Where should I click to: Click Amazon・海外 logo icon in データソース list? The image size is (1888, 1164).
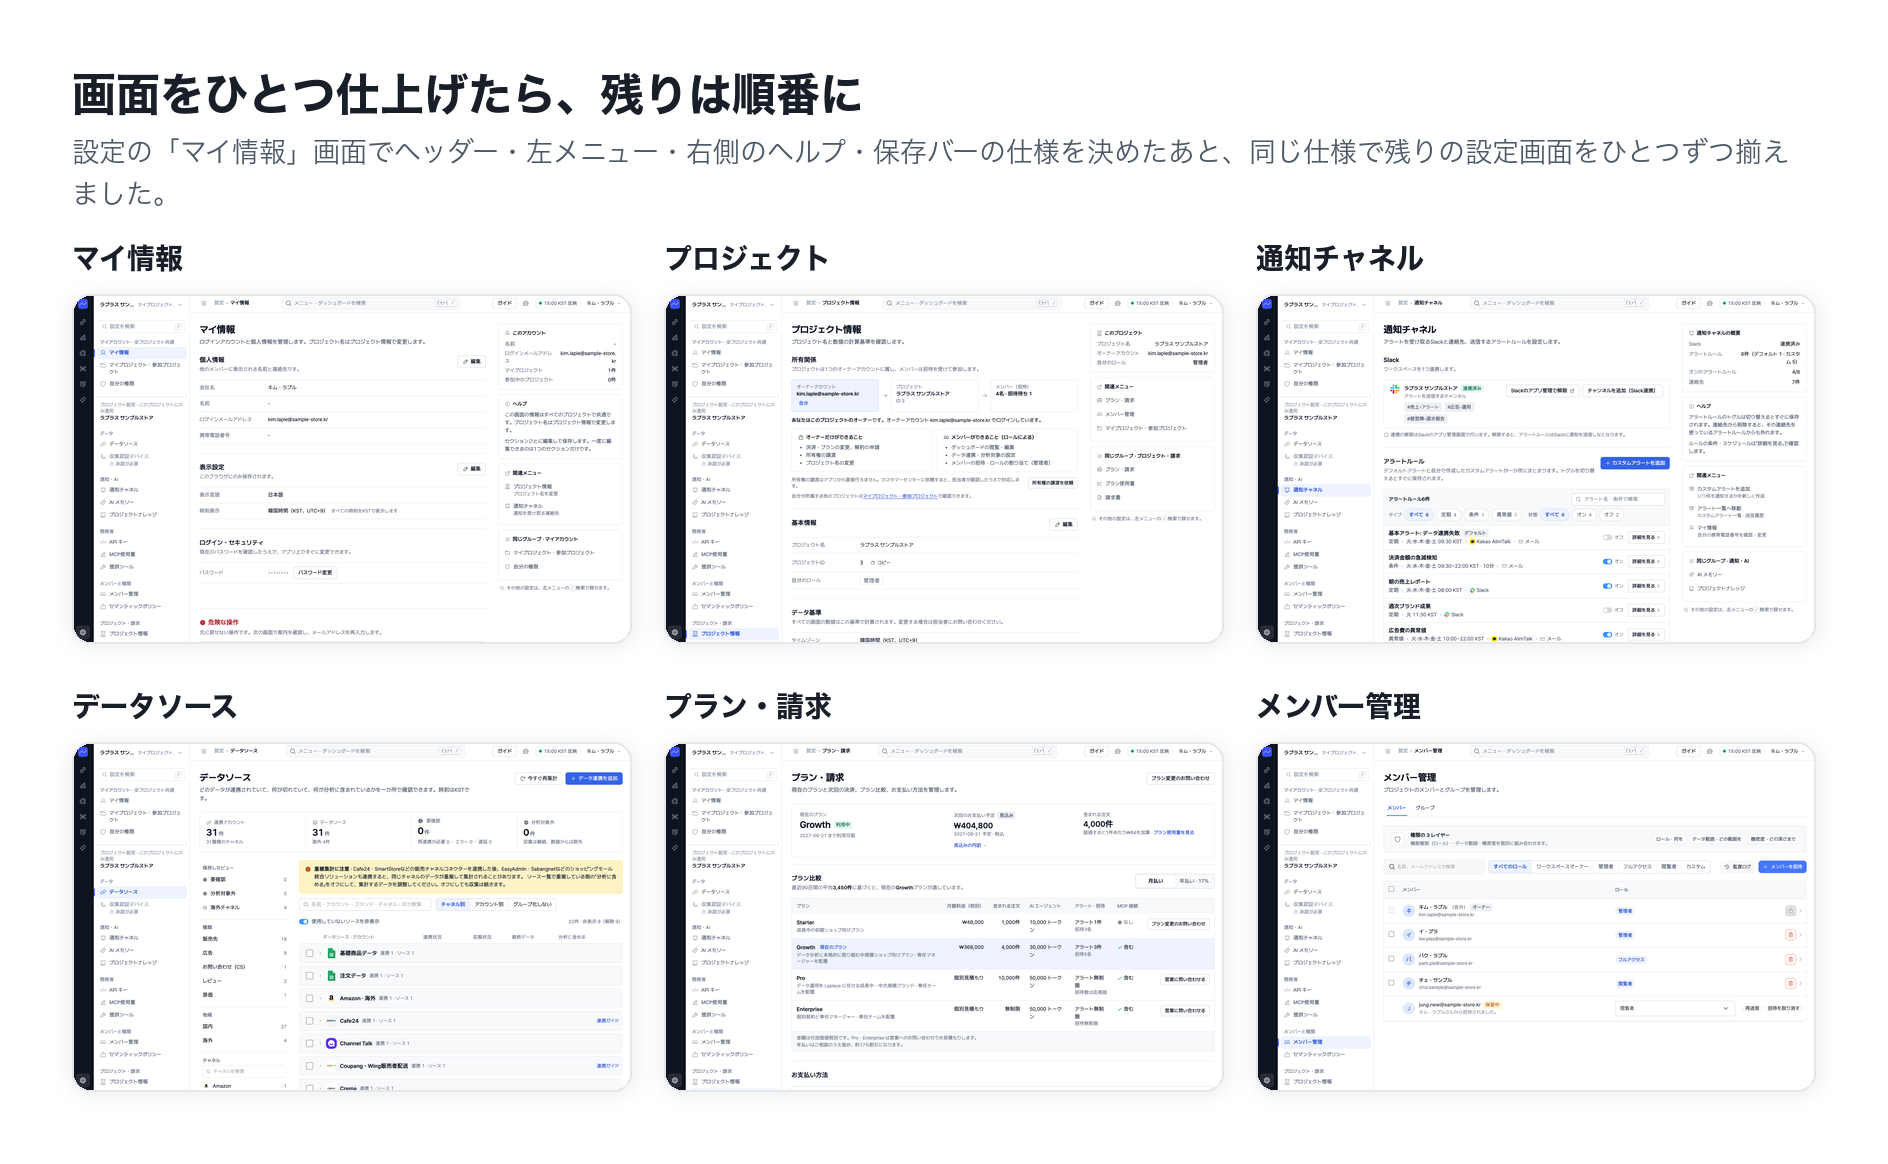(331, 998)
